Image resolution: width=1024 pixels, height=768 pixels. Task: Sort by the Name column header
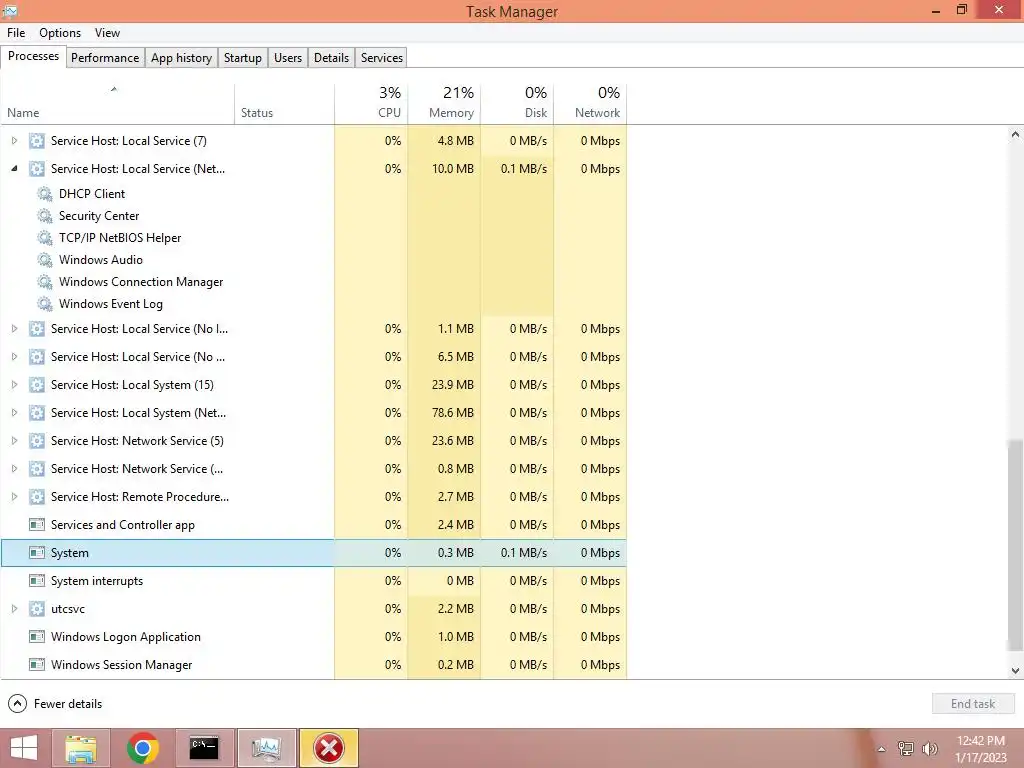[118, 104]
